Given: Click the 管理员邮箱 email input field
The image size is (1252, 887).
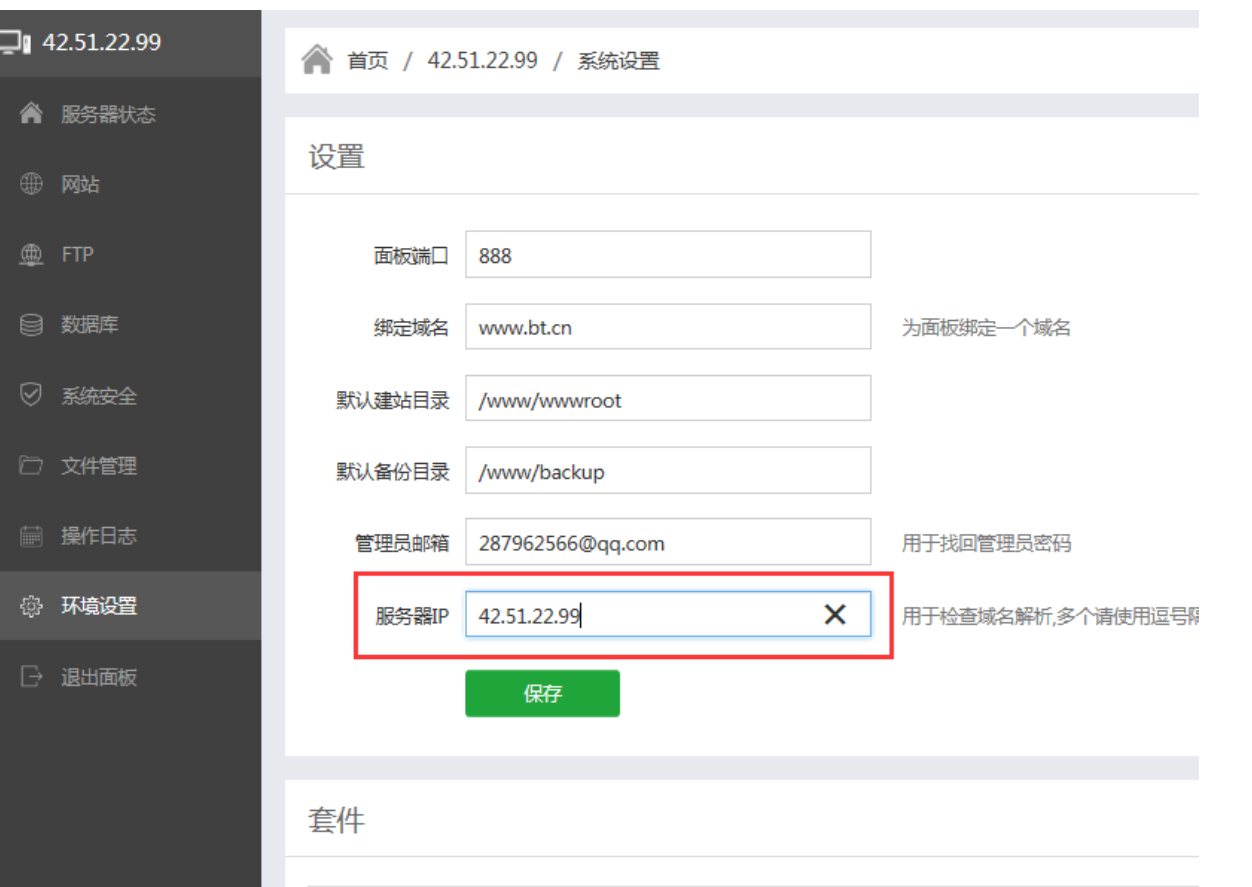Looking at the screenshot, I should pos(667,543).
